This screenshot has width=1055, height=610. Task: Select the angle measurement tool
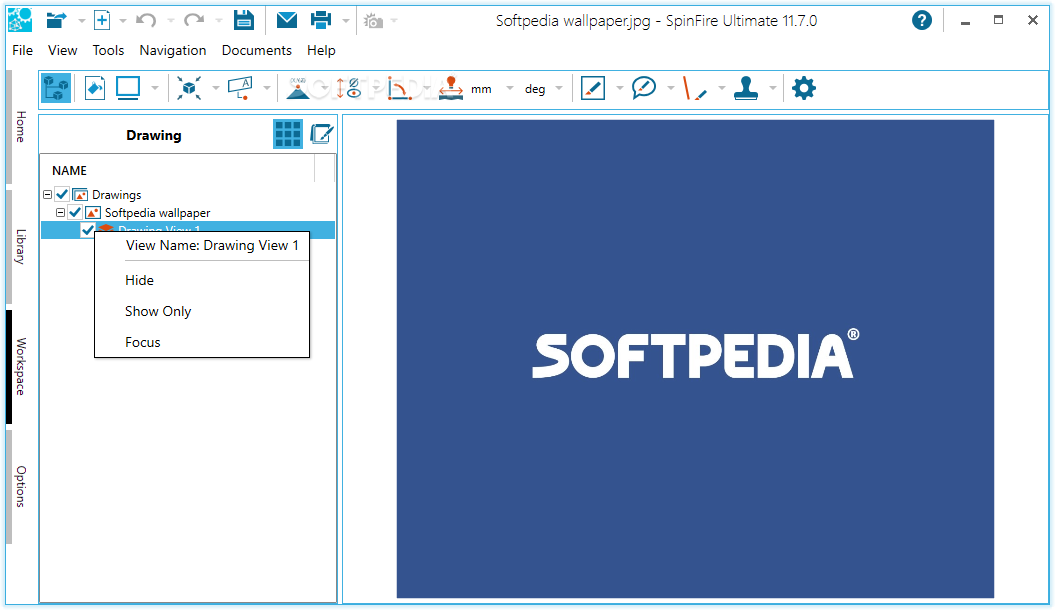[399, 88]
